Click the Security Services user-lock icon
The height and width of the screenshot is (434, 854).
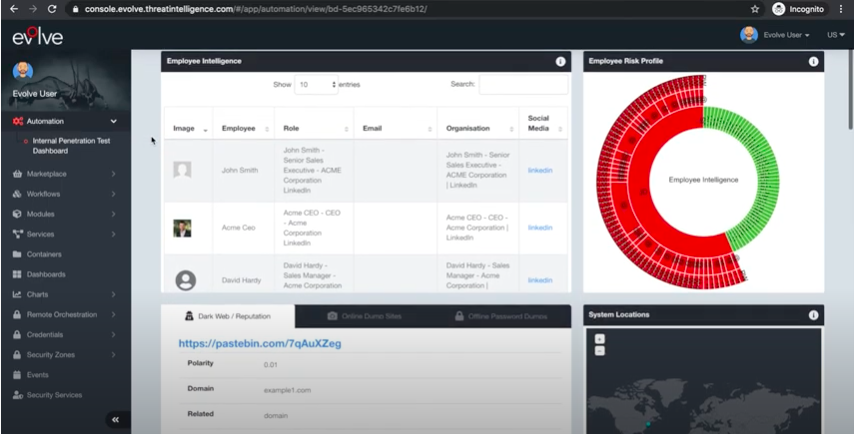click(17, 395)
